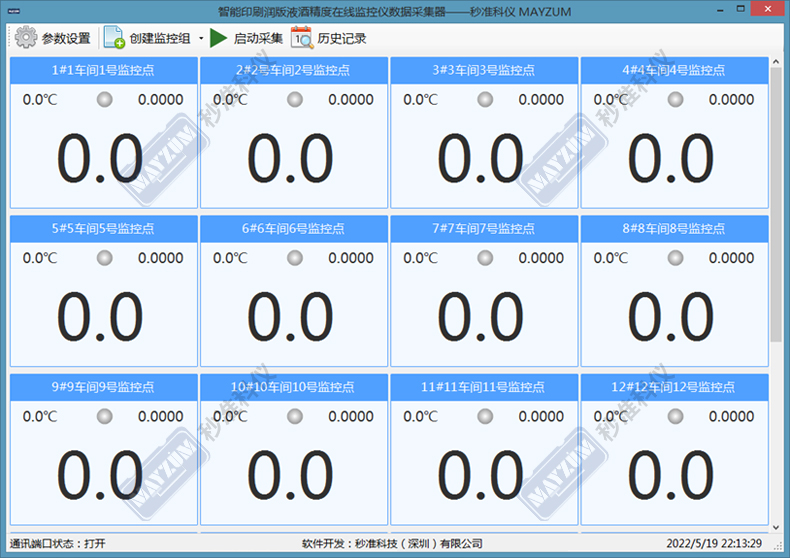This screenshot has height=558, width=790.
Task: Select the 3#3车间3号监控点 header
Action: [x=484, y=71]
